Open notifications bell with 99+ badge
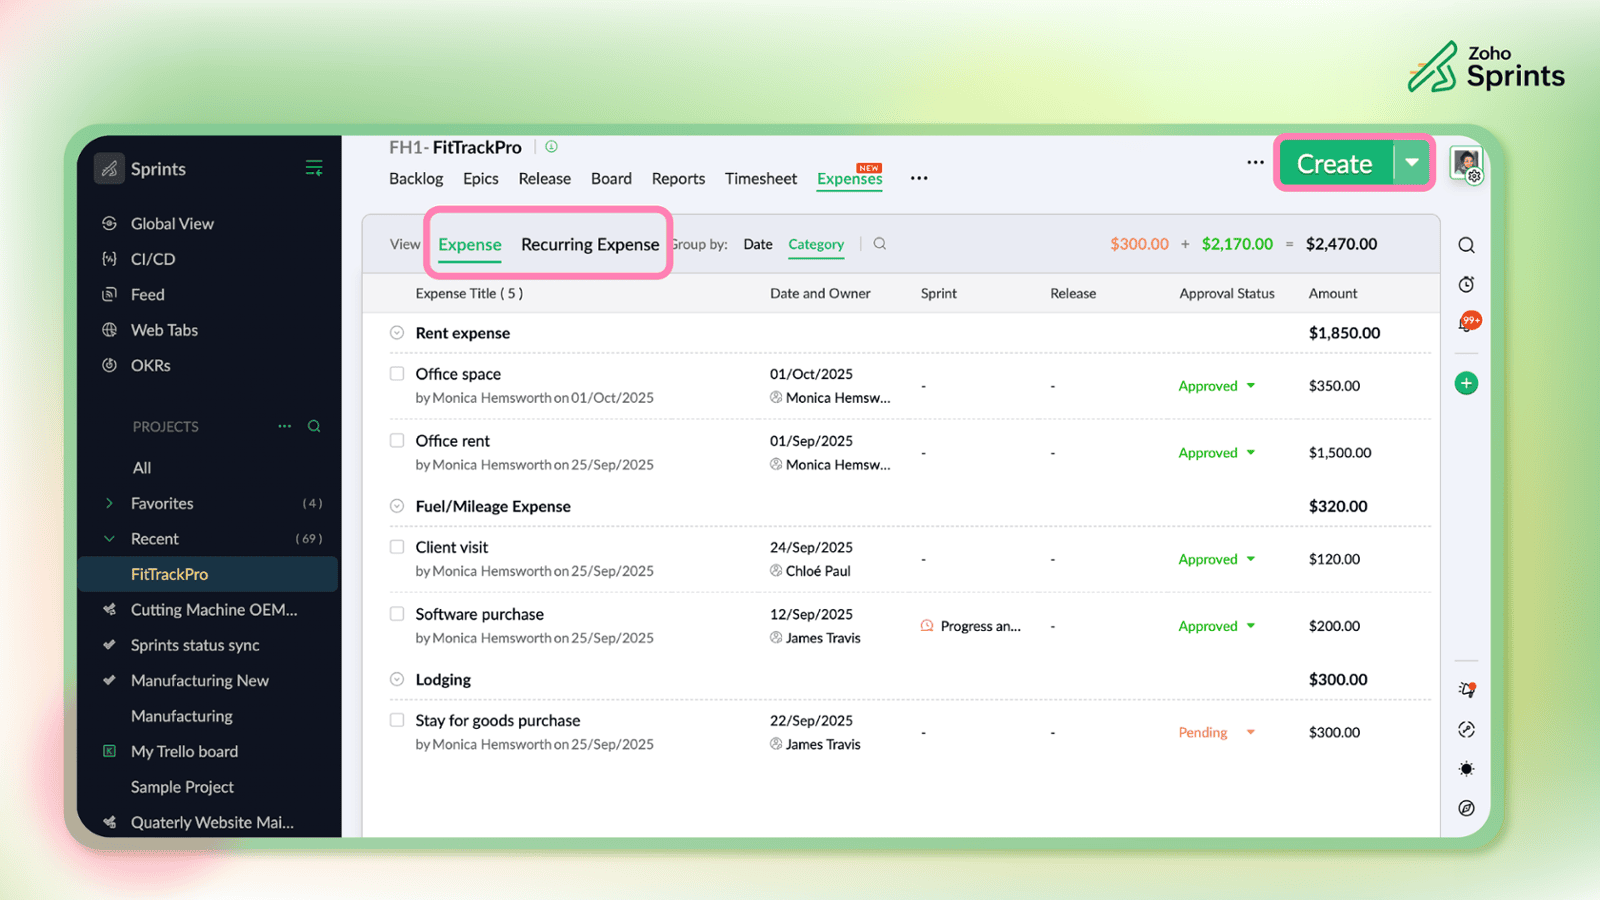The image size is (1600, 900). (1467, 323)
